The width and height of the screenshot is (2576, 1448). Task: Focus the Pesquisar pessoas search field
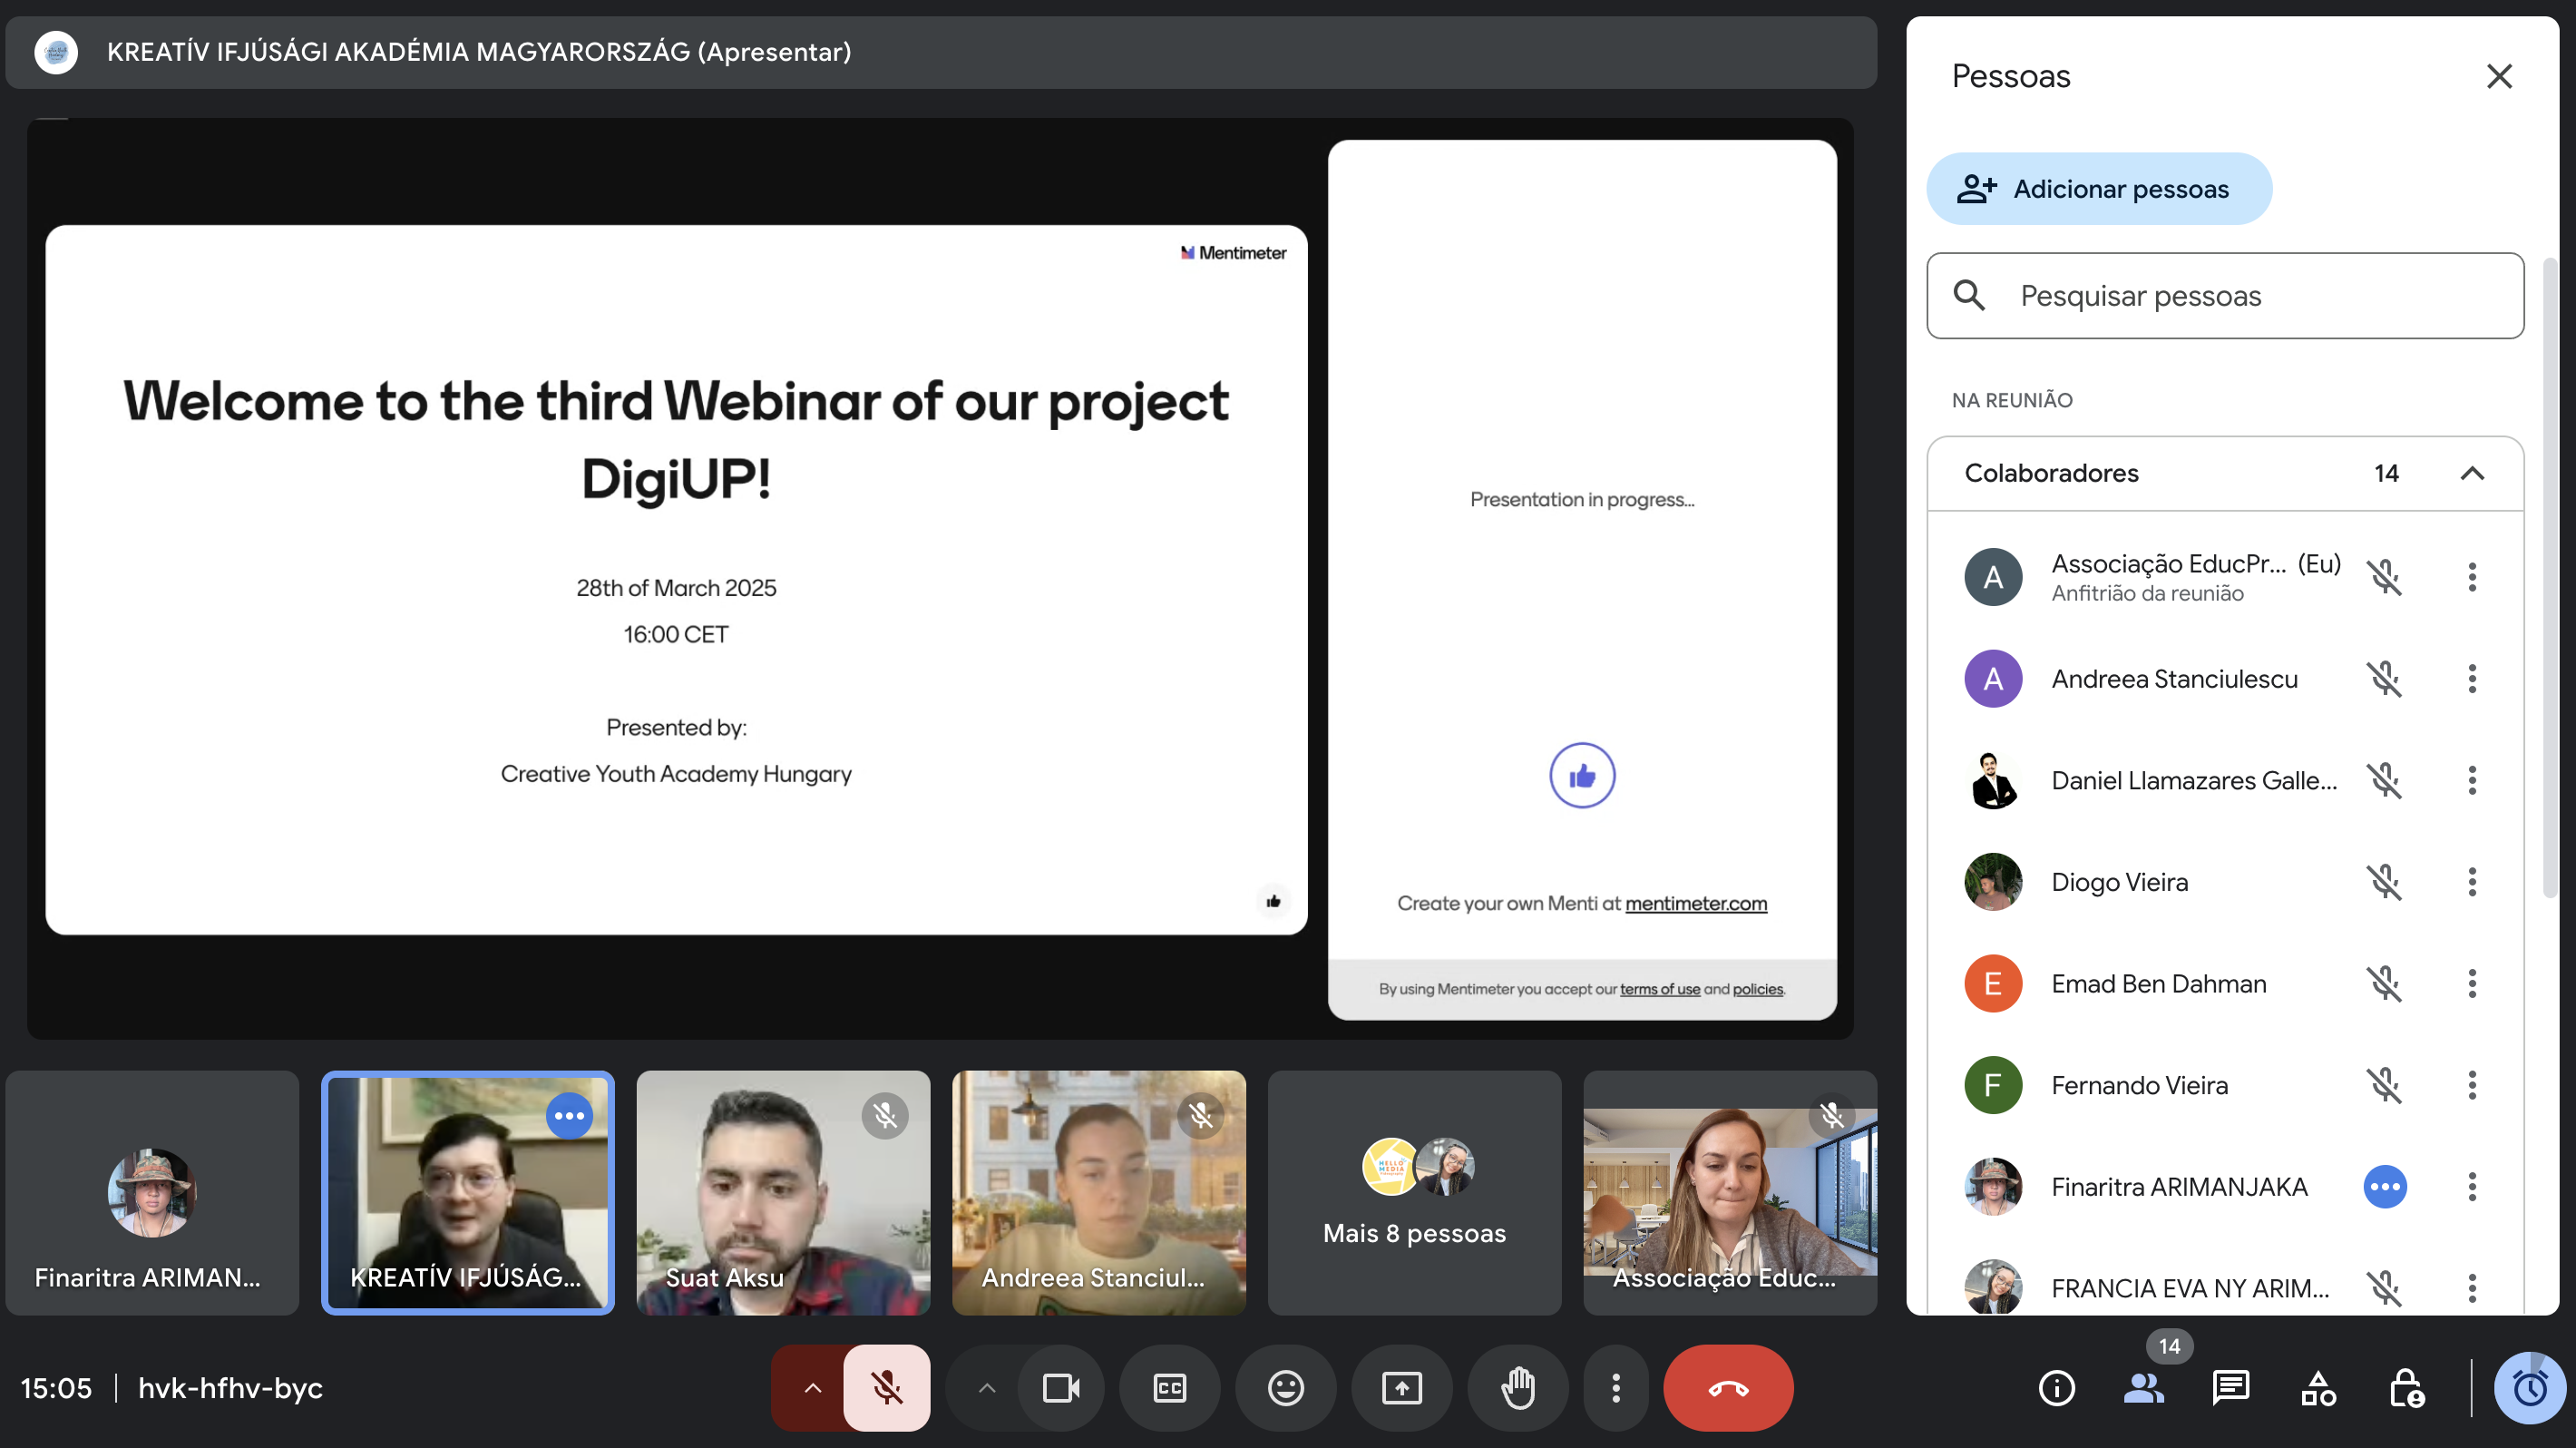(2224, 295)
